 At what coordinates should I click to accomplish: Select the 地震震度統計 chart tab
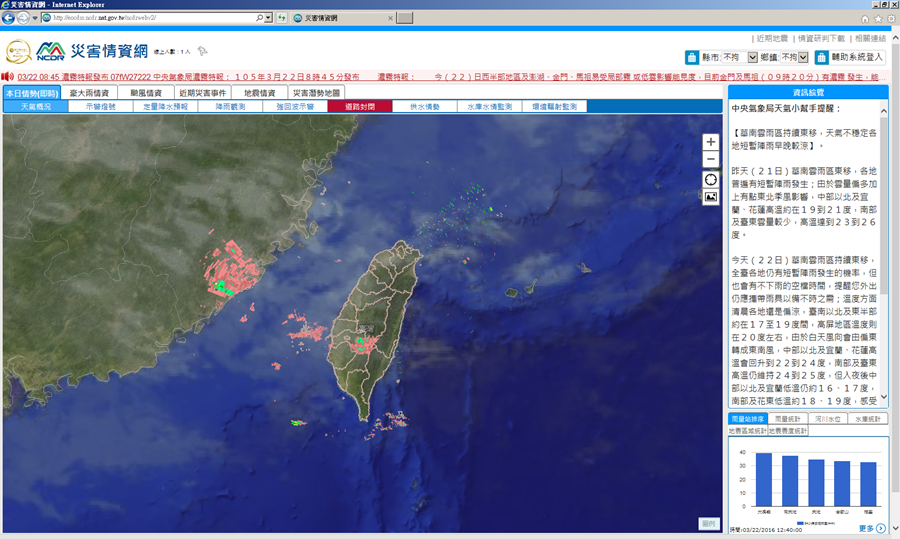click(x=788, y=431)
